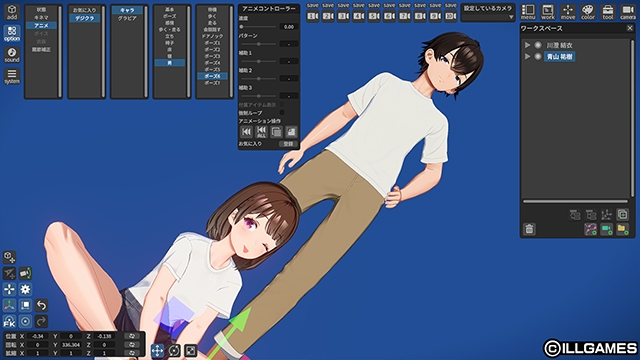The image size is (640, 360).
Task: Click the yellow folder add icon in Workspace
Action: point(622,229)
